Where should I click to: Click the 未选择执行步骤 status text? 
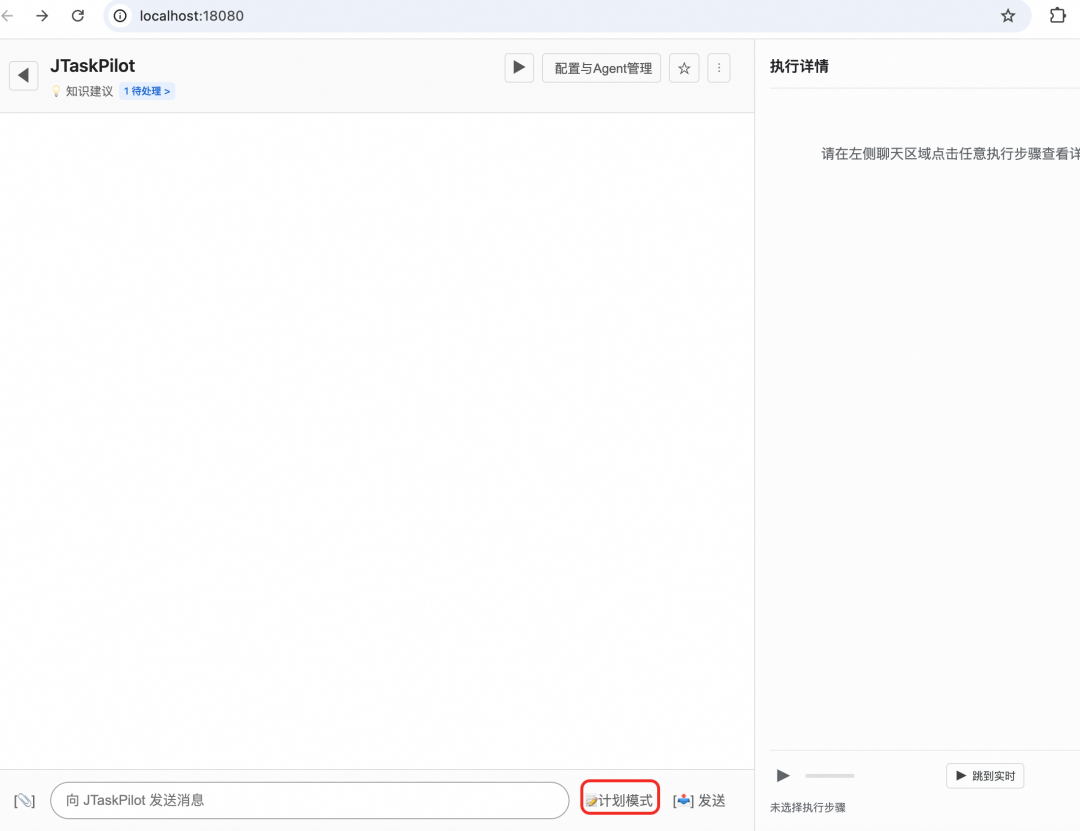coord(807,808)
